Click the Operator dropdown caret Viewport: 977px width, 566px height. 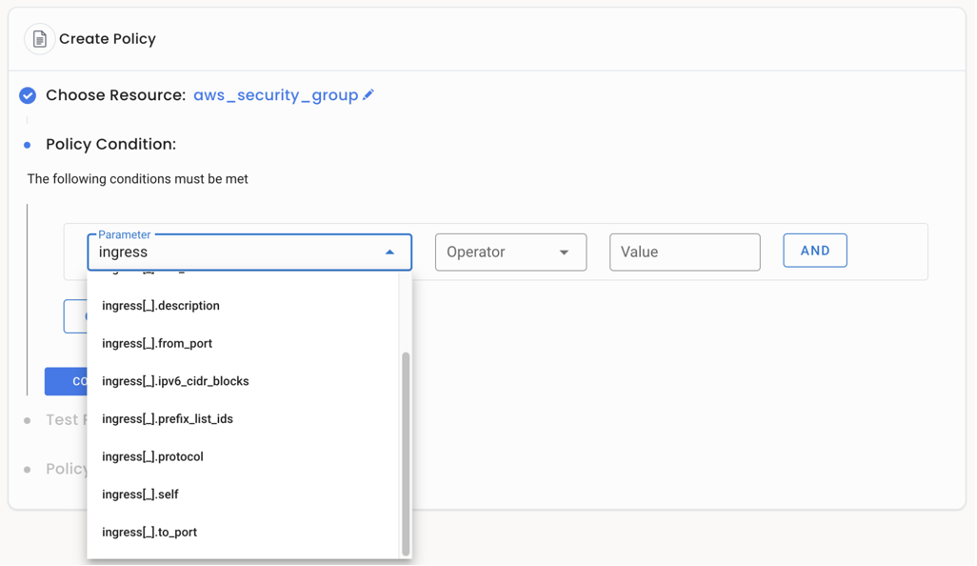click(x=564, y=253)
